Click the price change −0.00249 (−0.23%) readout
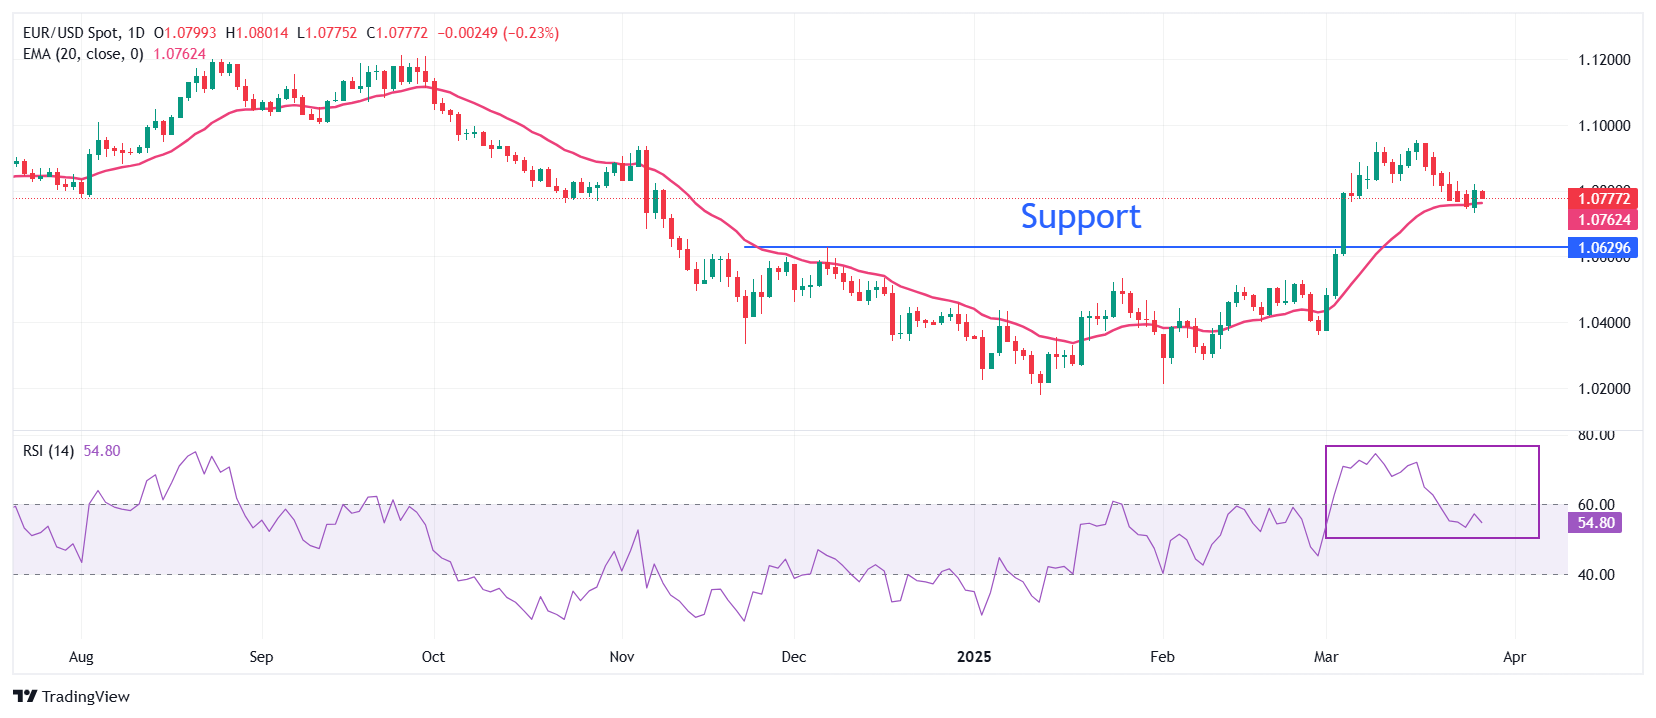 (498, 33)
